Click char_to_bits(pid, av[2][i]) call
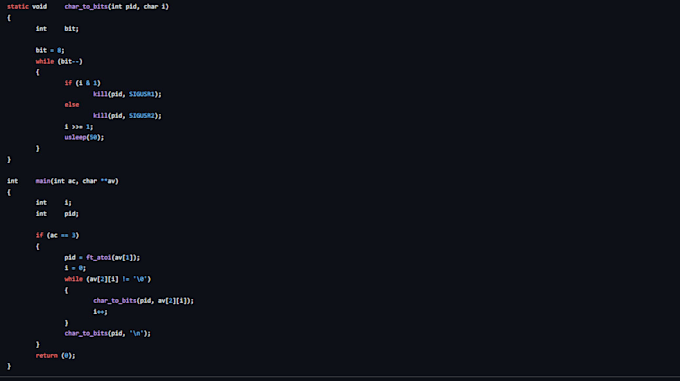The image size is (680, 381). [x=143, y=301]
